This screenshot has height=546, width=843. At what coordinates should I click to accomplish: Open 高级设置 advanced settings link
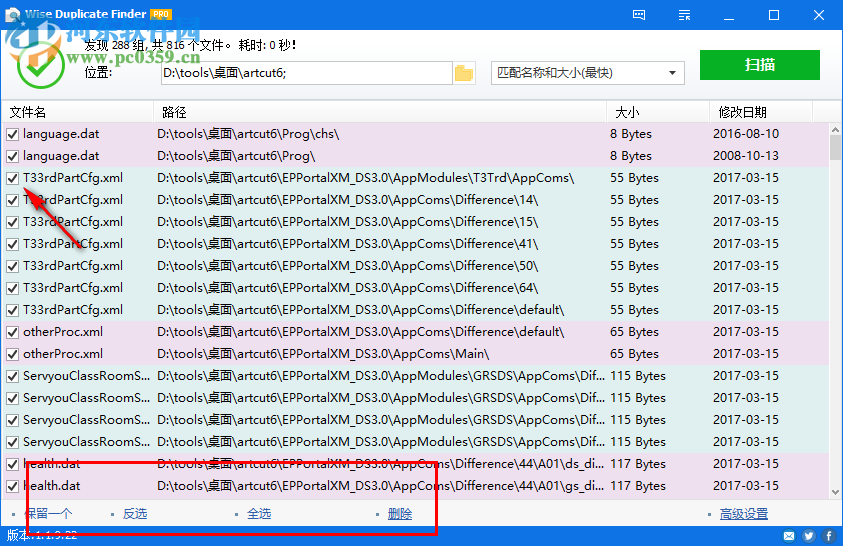[744, 514]
